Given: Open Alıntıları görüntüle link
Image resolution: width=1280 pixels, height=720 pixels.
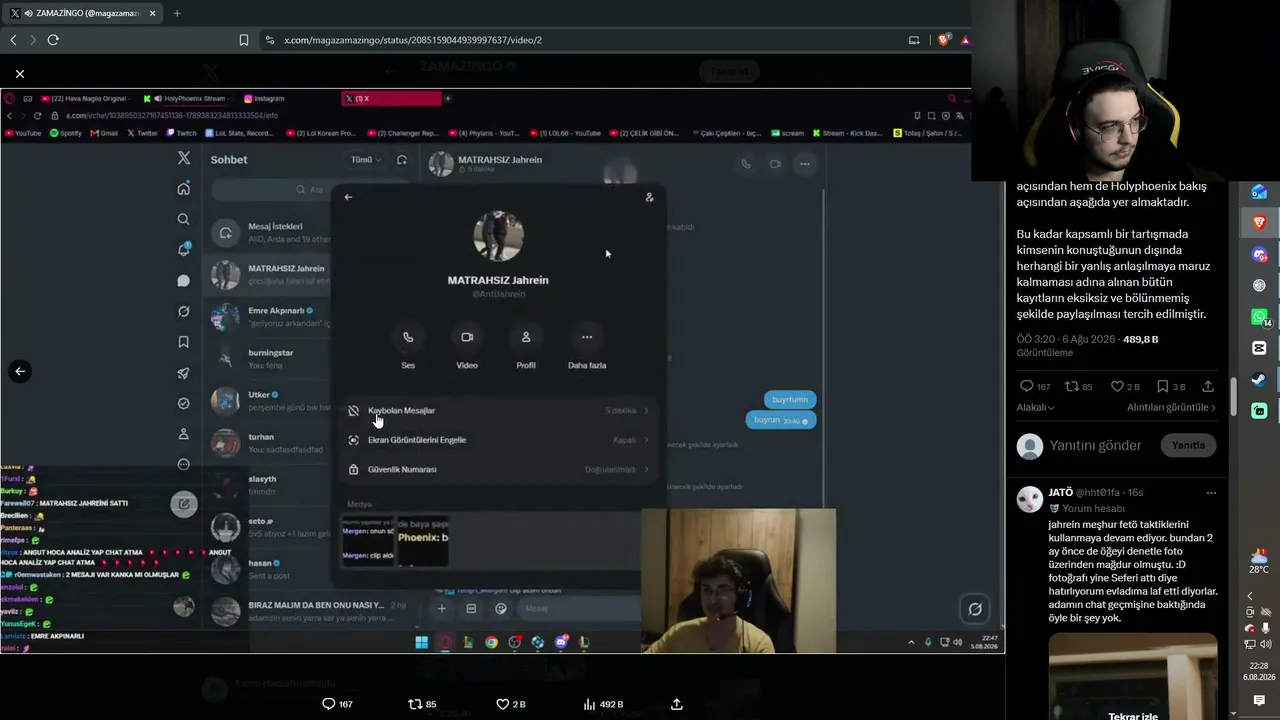Looking at the screenshot, I should (x=1172, y=407).
